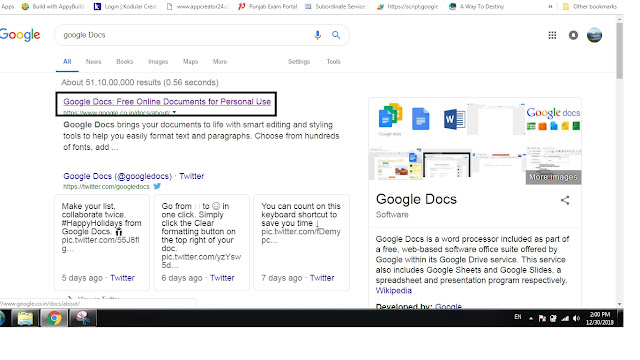Open the Word icon thumbnail
Viewport: 640px width, 360px height.
point(454,119)
